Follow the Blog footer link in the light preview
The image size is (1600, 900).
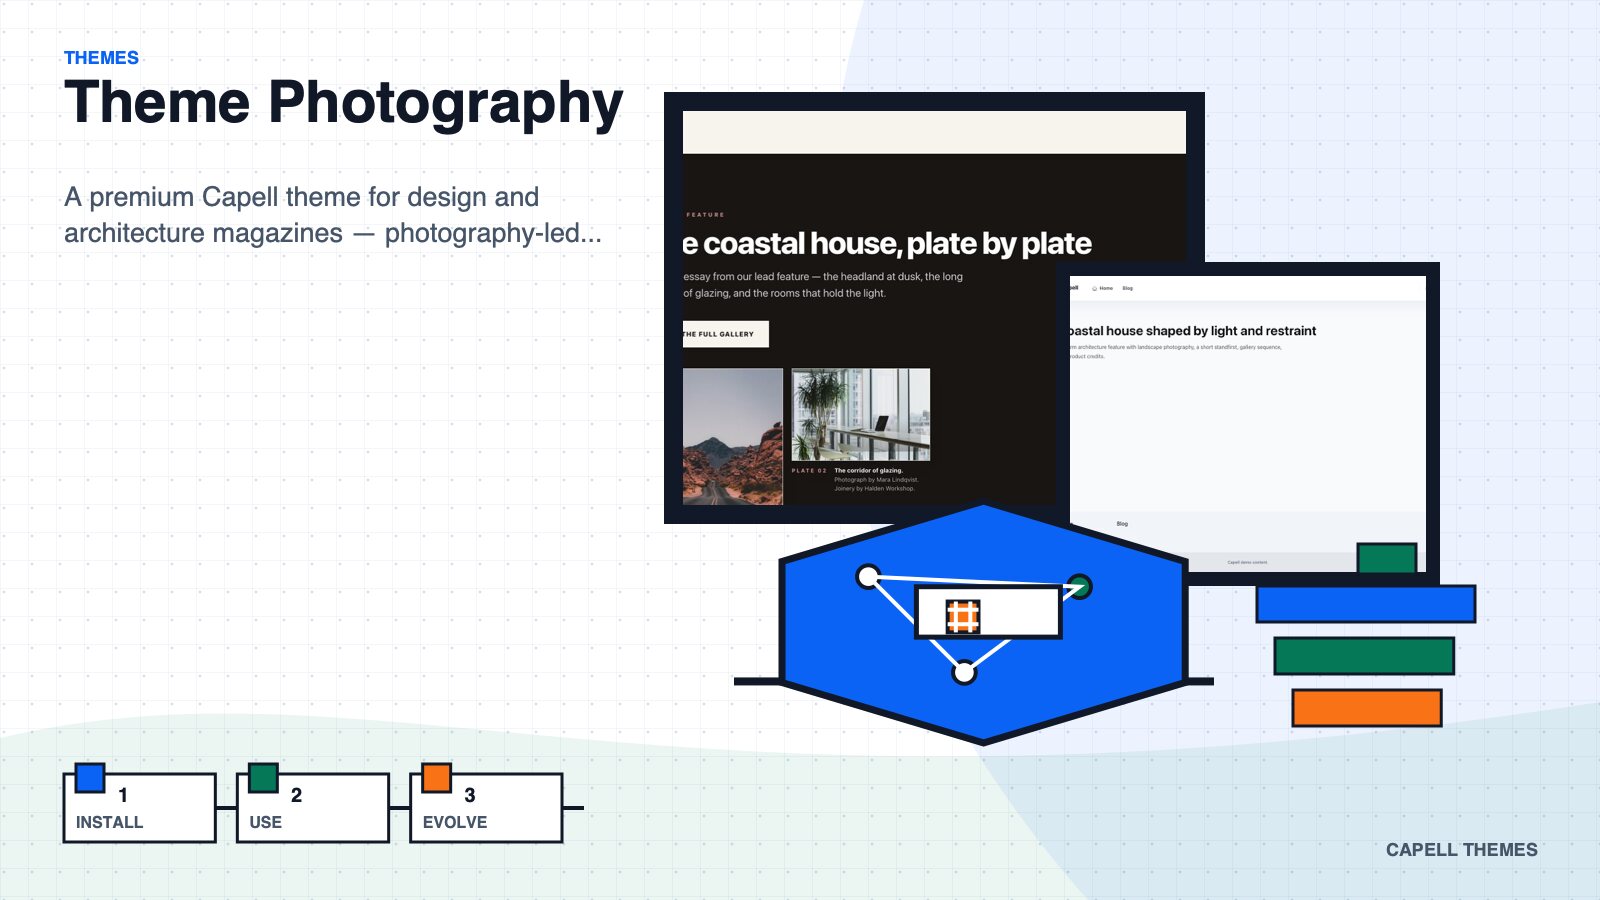click(x=1122, y=523)
